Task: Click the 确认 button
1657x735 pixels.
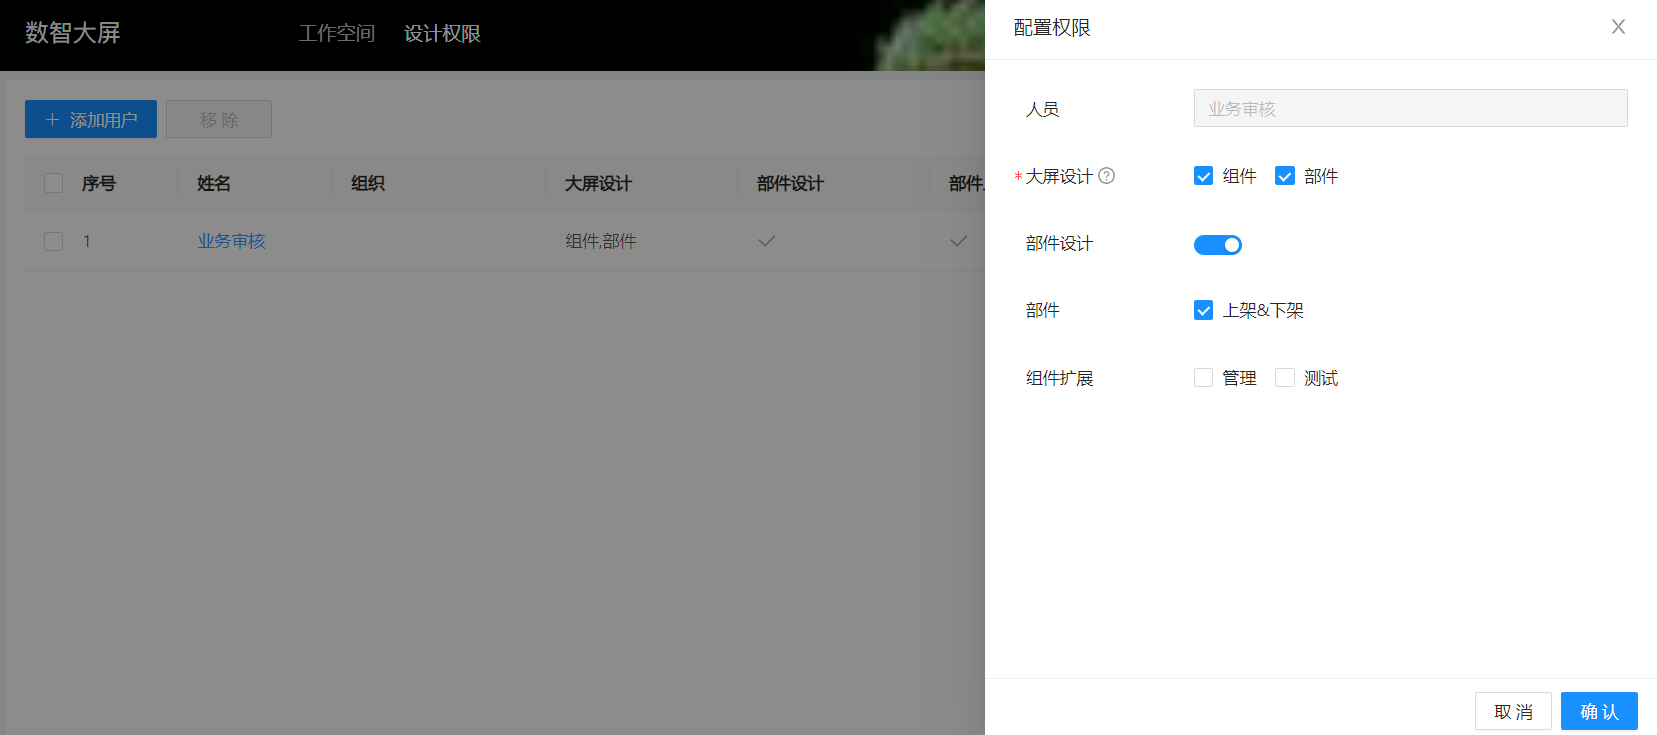Action: 1598,711
